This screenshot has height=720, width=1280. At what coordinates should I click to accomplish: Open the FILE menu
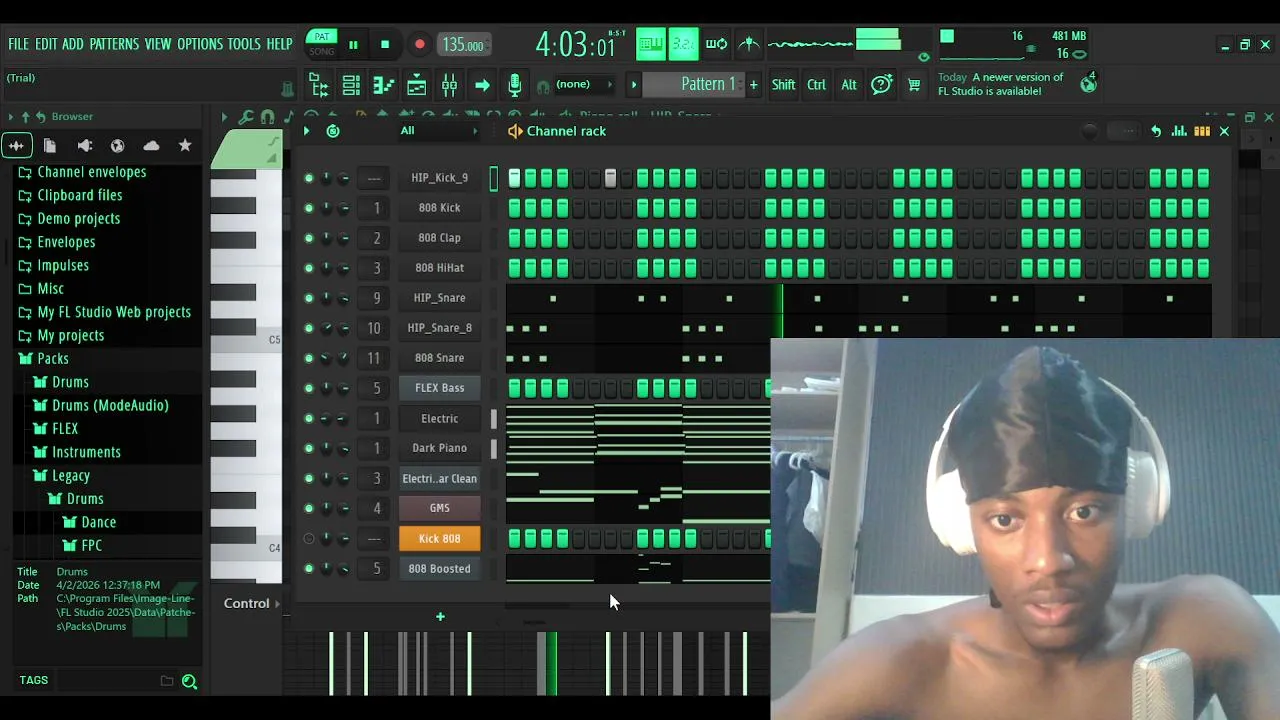pos(19,44)
